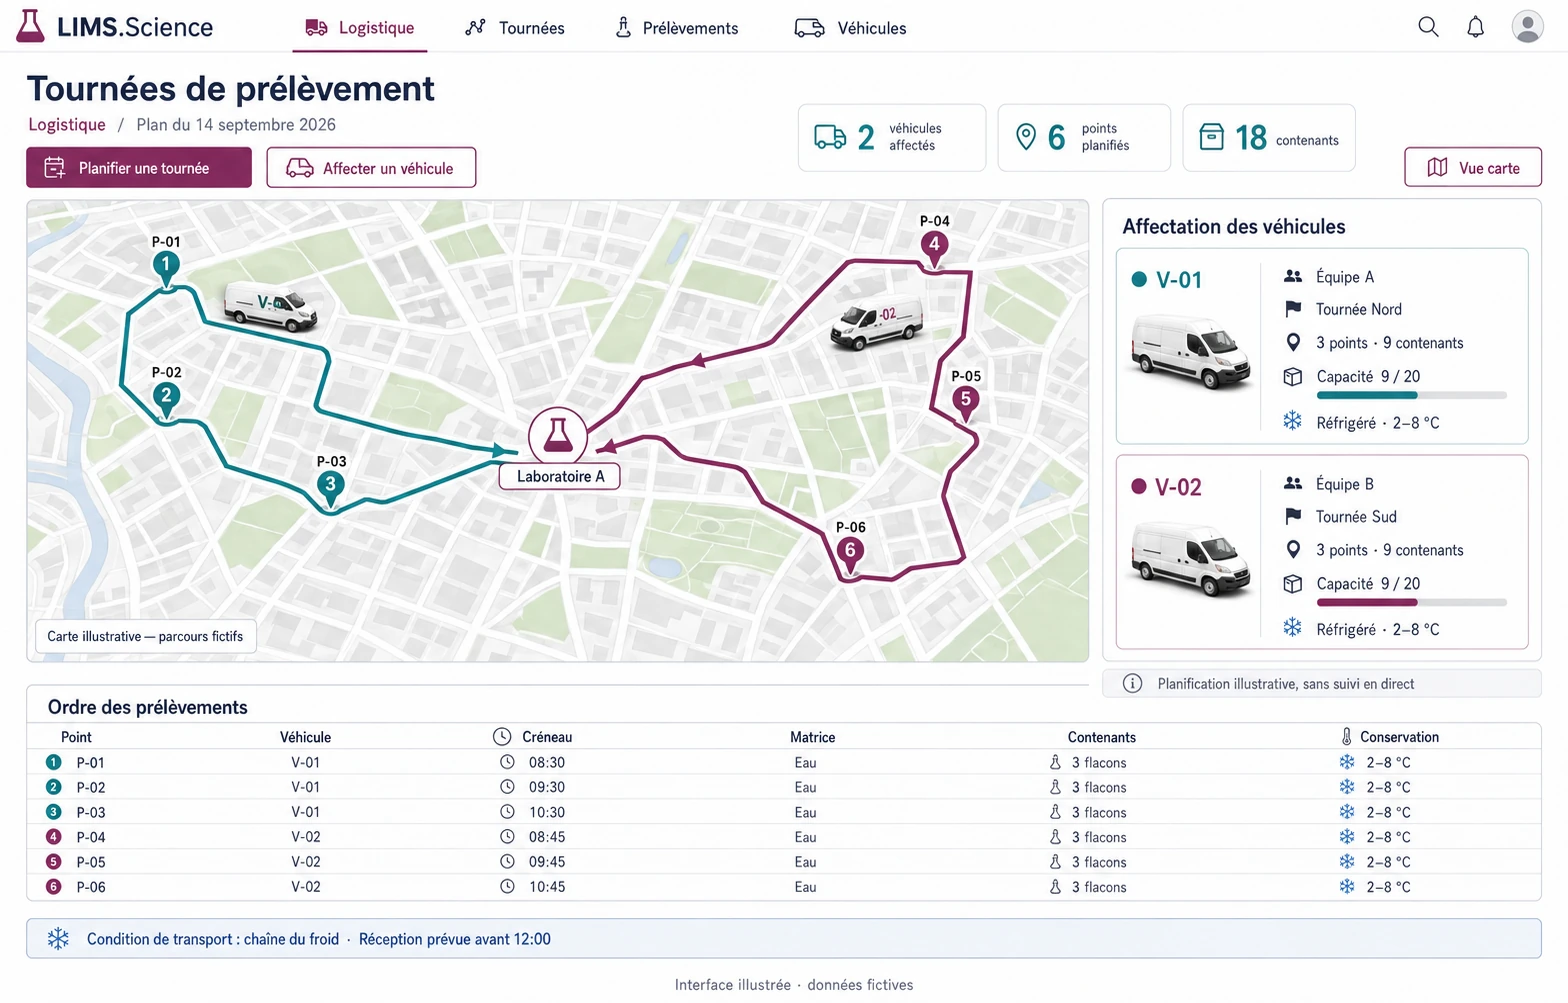Click V-01 capacity progress bar
The height and width of the screenshot is (1003, 1568).
(x=1411, y=396)
